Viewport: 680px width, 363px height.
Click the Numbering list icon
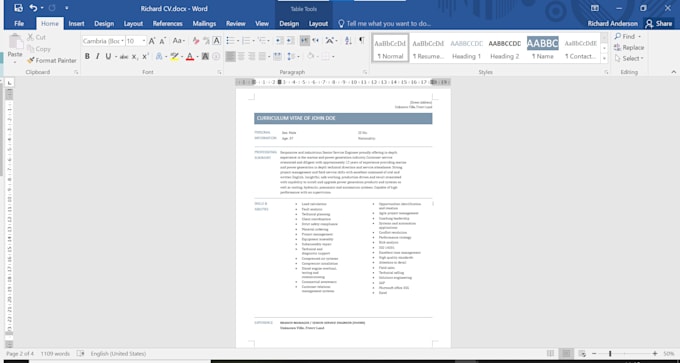246,41
